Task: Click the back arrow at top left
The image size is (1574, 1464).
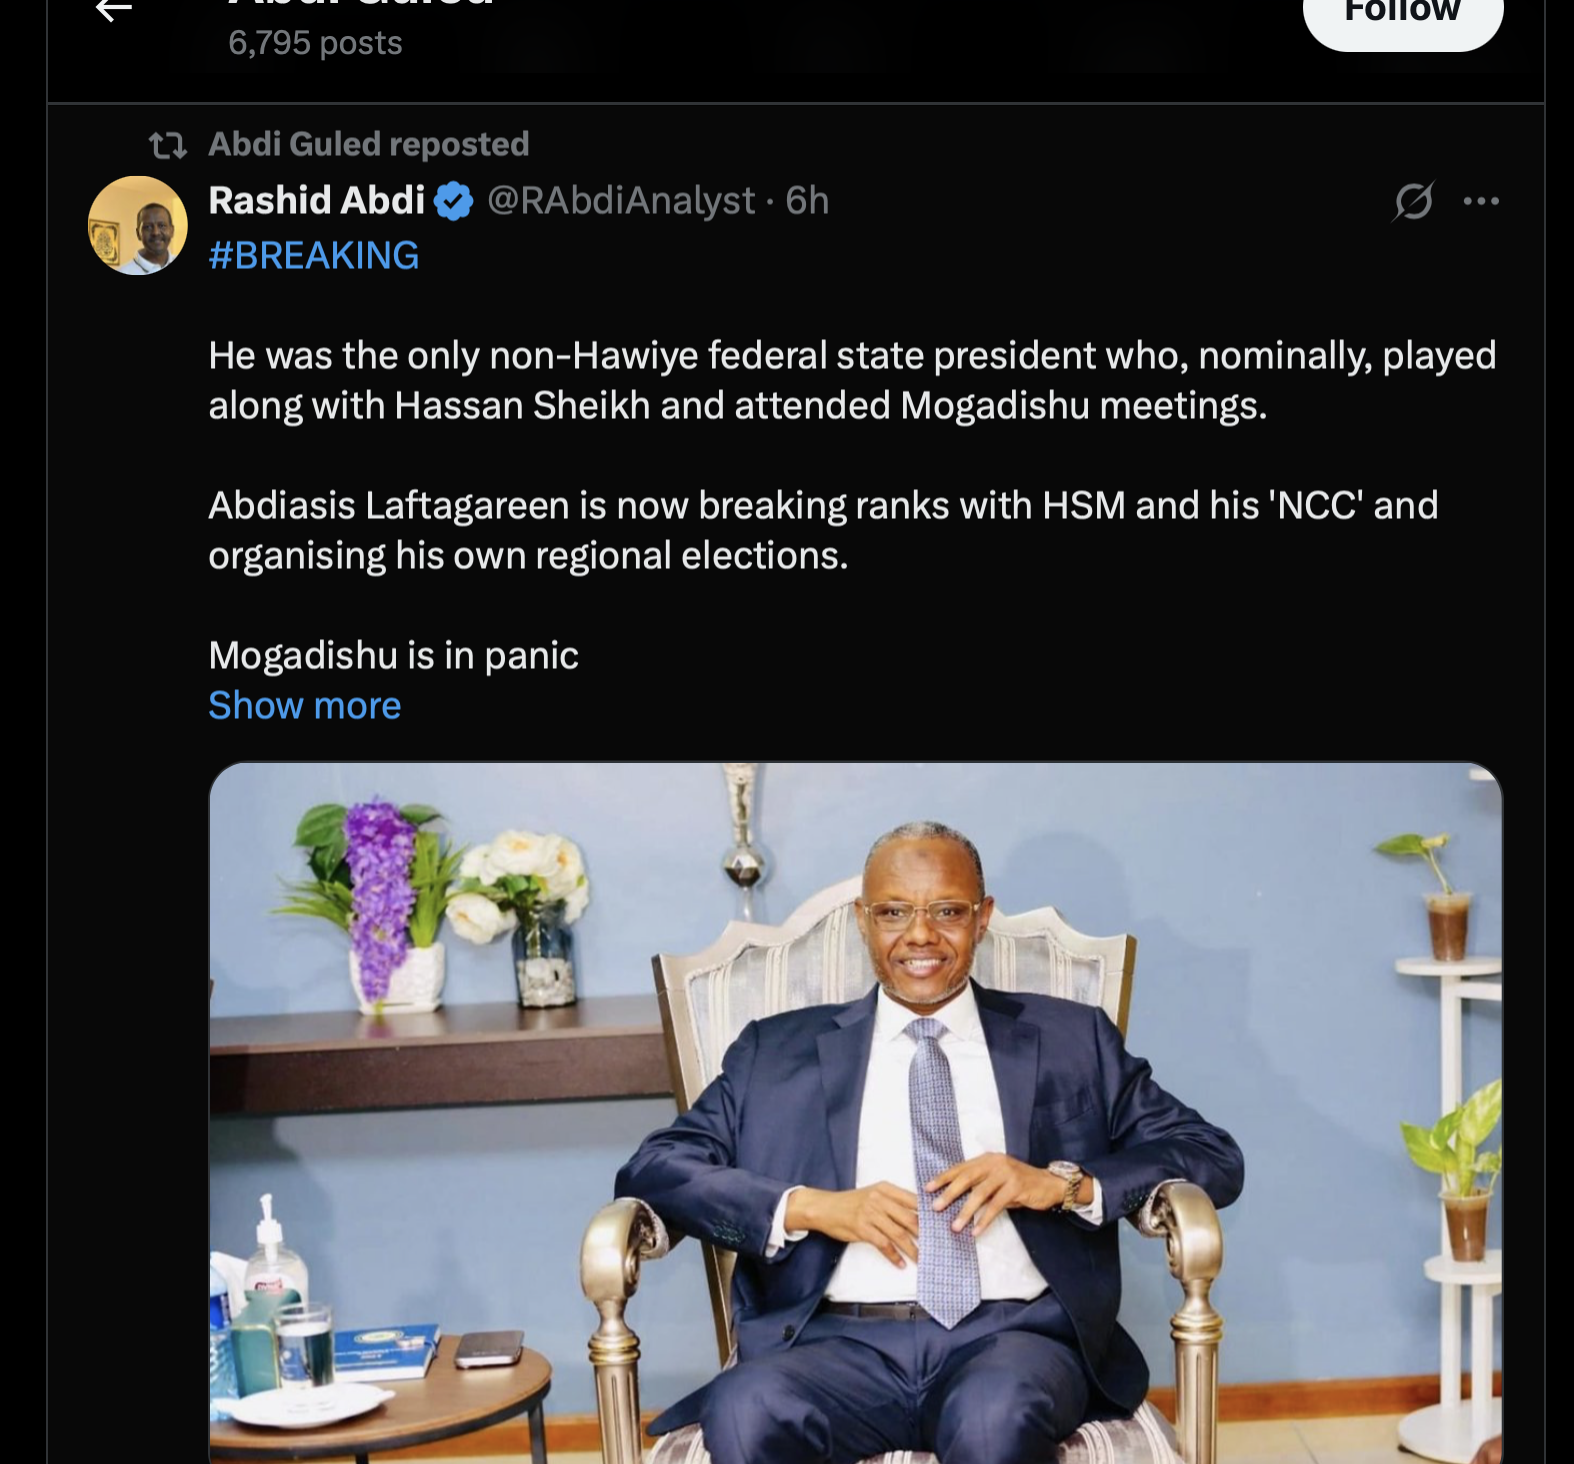Action: pyautogui.click(x=114, y=10)
